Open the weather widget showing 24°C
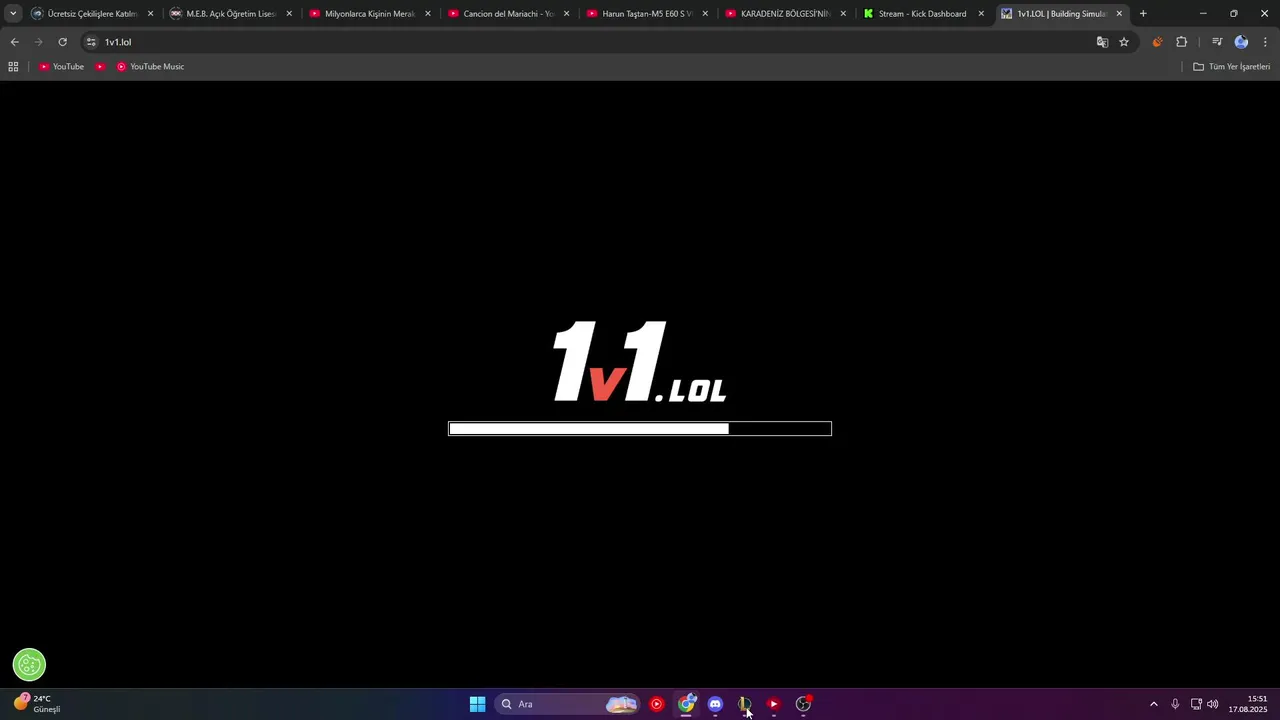Viewport: 1280px width, 720px height. click(x=38, y=704)
